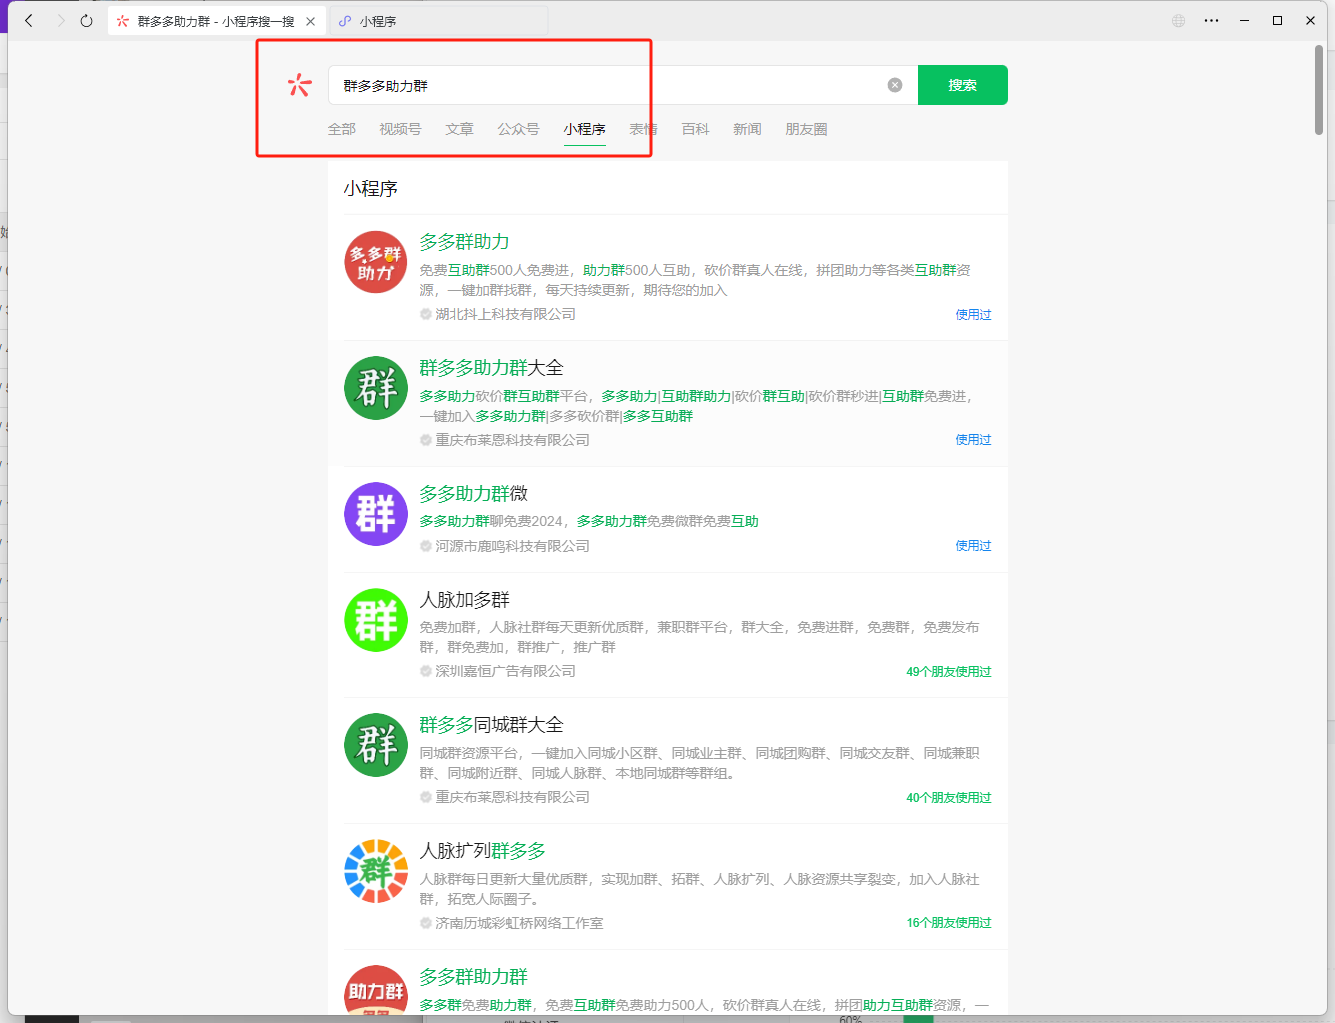The image size is (1335, 1023).
Task: Click description text of 人脉加多群
Action: tap(699, 637)
